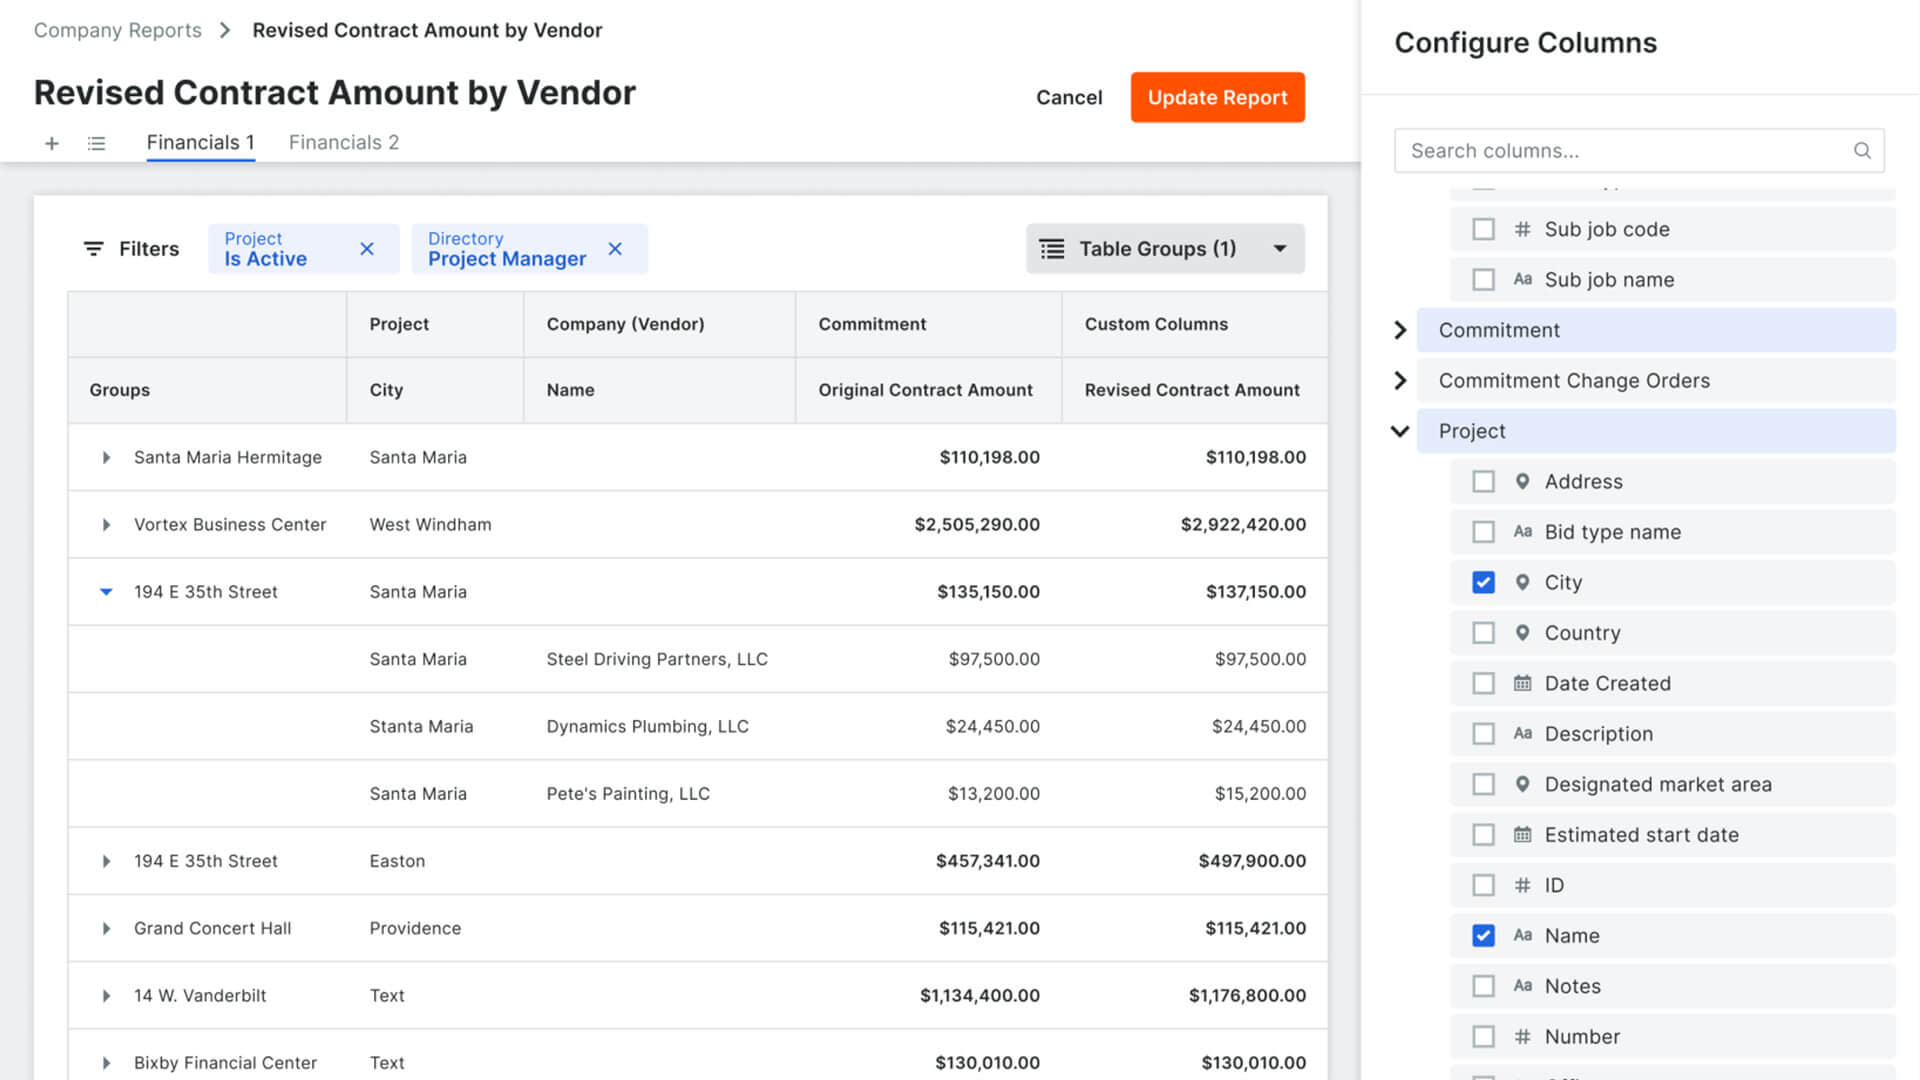Viewport: 1920px width, 1080px height.
Task: Open the Table Groups dropdown arrow
Action: pyautogui.click(x=1279, y=249)
